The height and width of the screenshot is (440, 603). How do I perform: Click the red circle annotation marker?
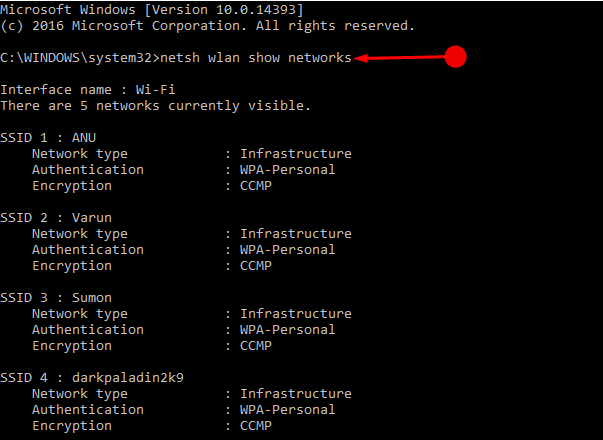(456, 57)
